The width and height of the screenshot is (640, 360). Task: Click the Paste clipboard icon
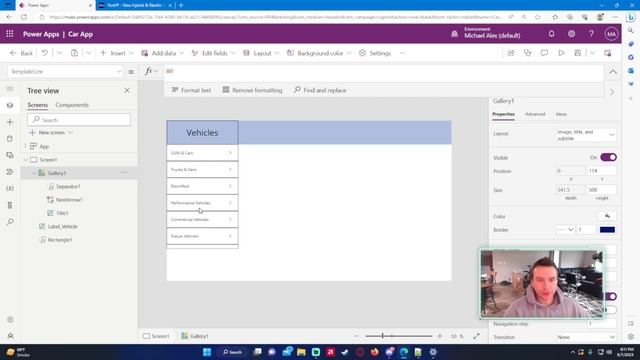point(74,53)
